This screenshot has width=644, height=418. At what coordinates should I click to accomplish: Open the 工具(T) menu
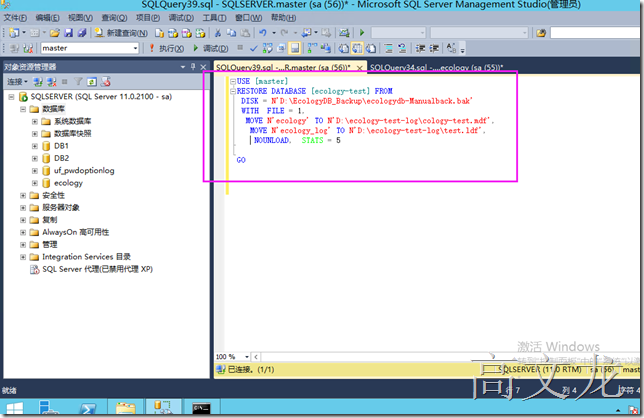[214, 18]
